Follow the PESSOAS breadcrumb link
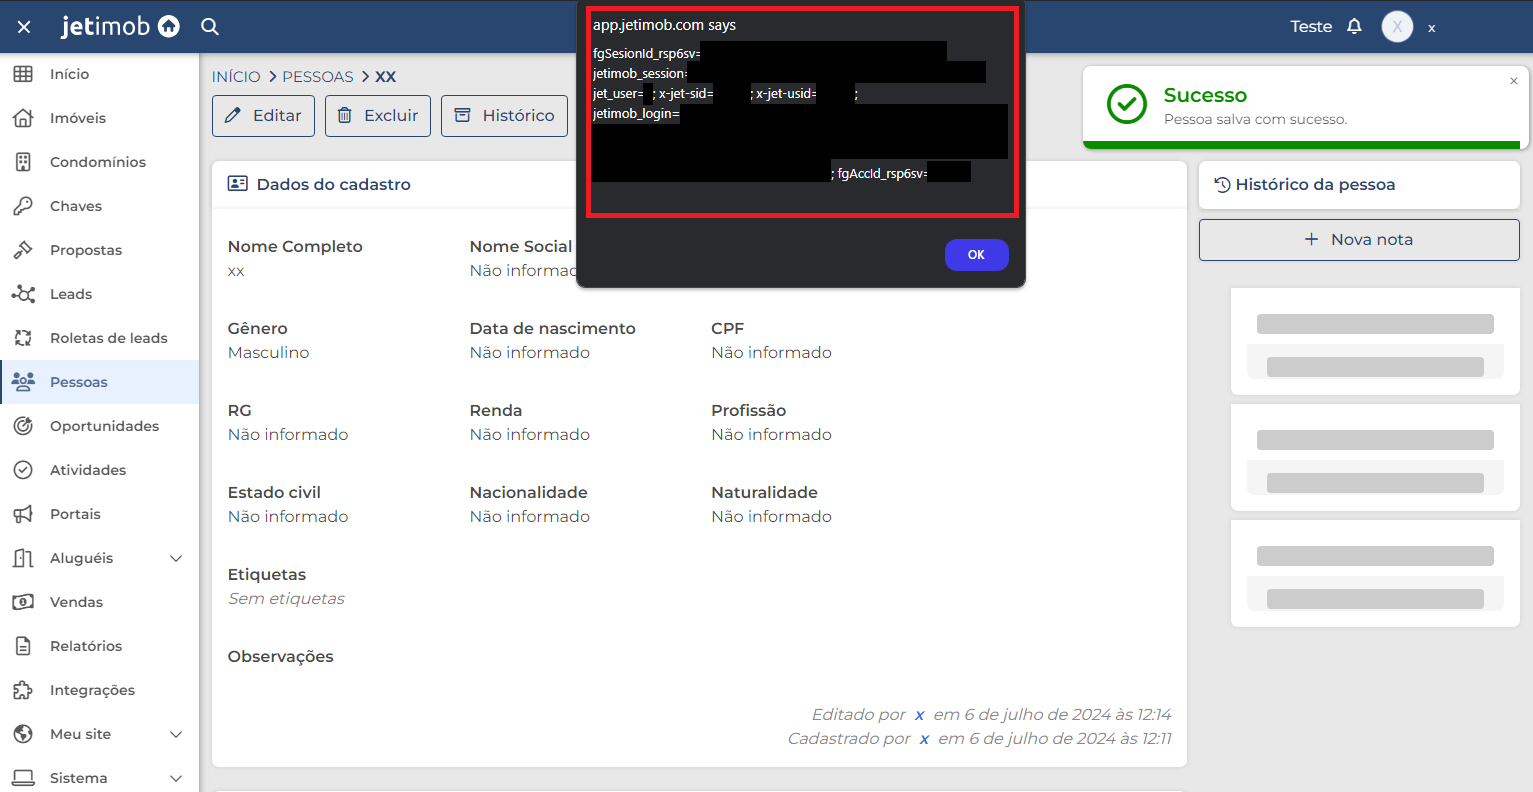The height and width of the screenshot is (792, 1533). [x=318, y=77]
